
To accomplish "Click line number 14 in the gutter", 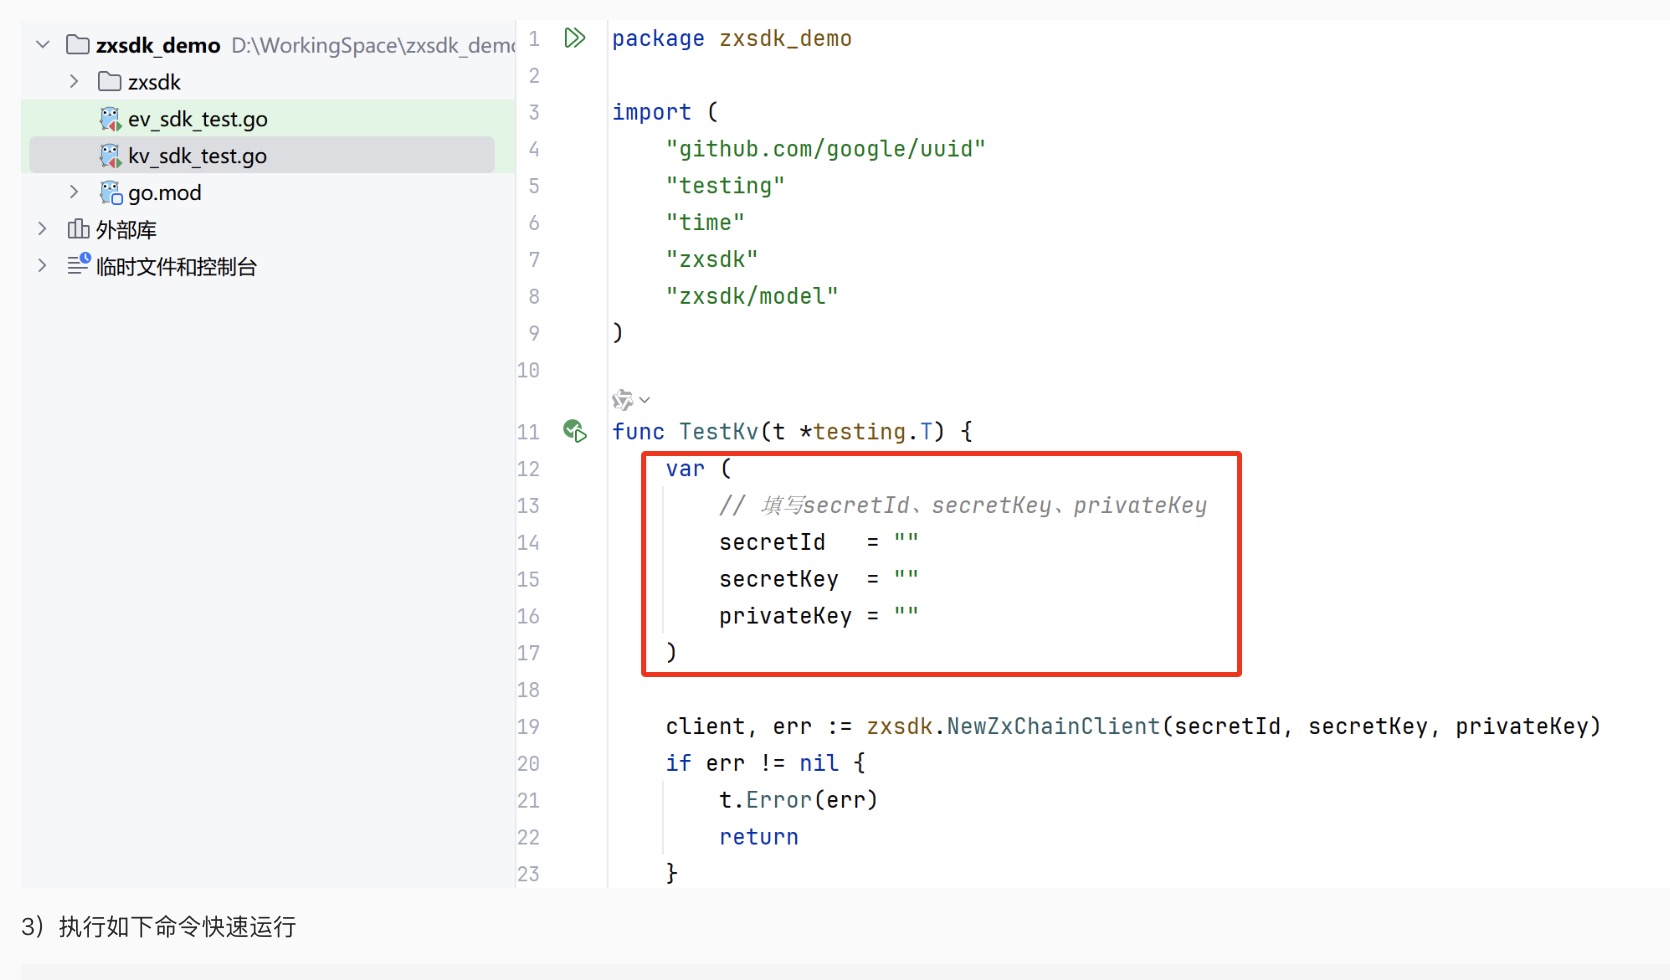I will [528, 542].
